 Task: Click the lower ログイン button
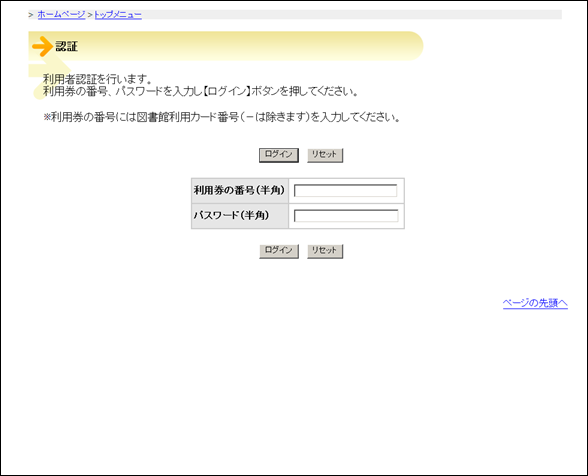click(279, 251)
